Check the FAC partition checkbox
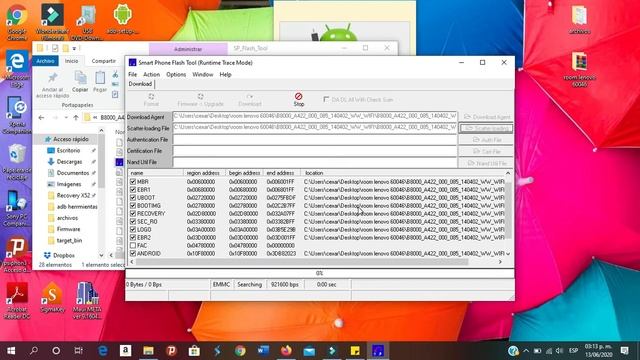 (133, 245)
